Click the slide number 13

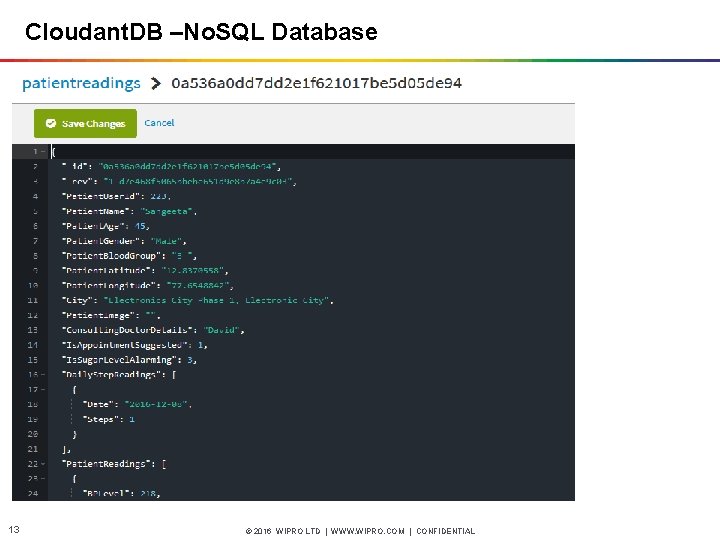point(14,529)
